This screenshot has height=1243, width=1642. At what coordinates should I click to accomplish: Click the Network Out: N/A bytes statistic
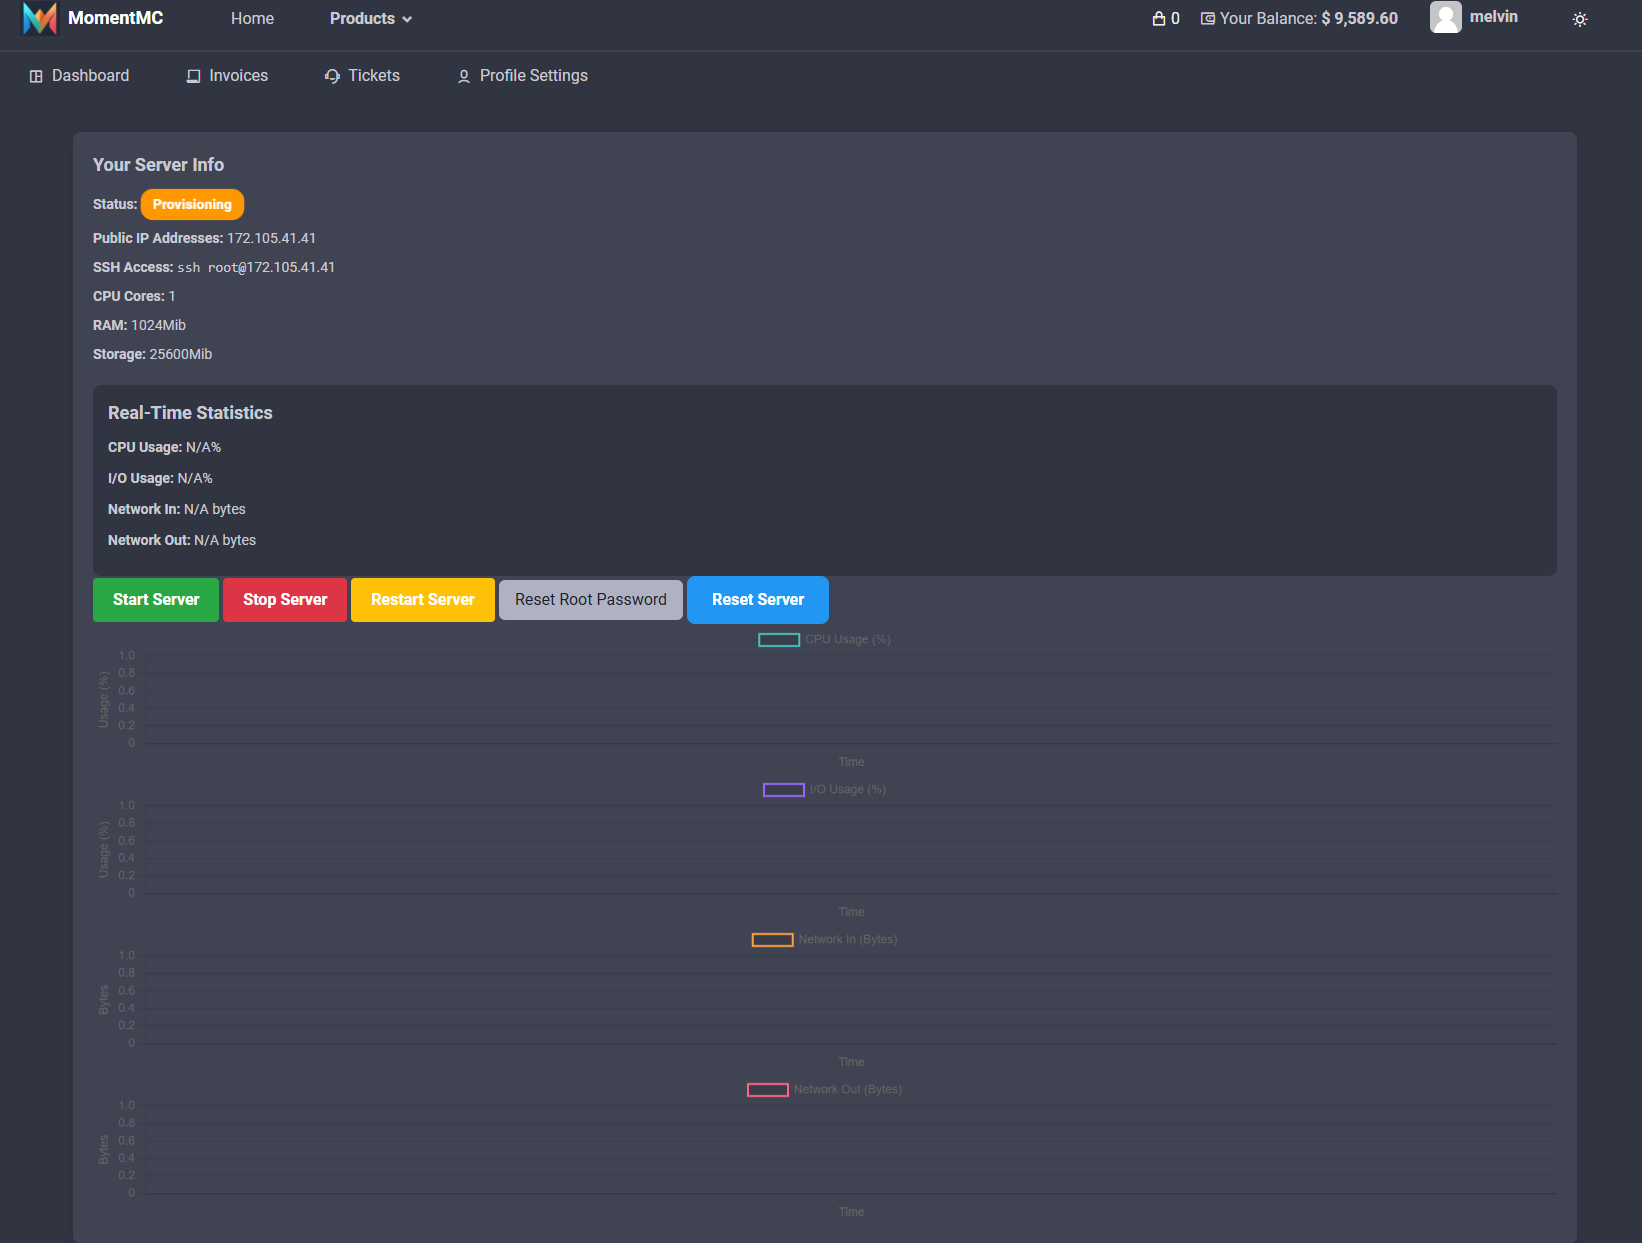tap(182, 540)
